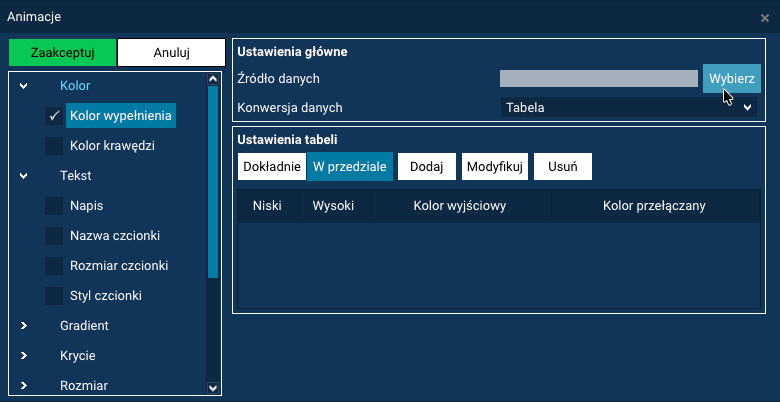Enable the Kolor krawędzi checkbox
This screenshot has width=780, height=402.
pos(54,146)
